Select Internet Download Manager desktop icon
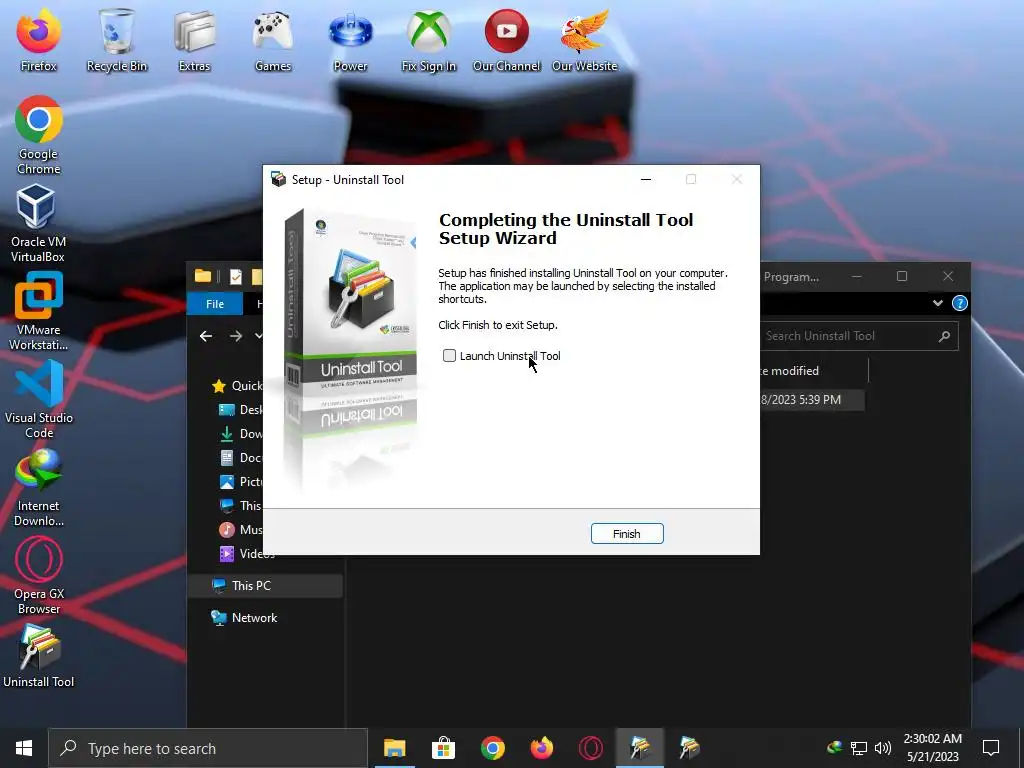Viewport: 1024px width, 768px height. (39, 487)
